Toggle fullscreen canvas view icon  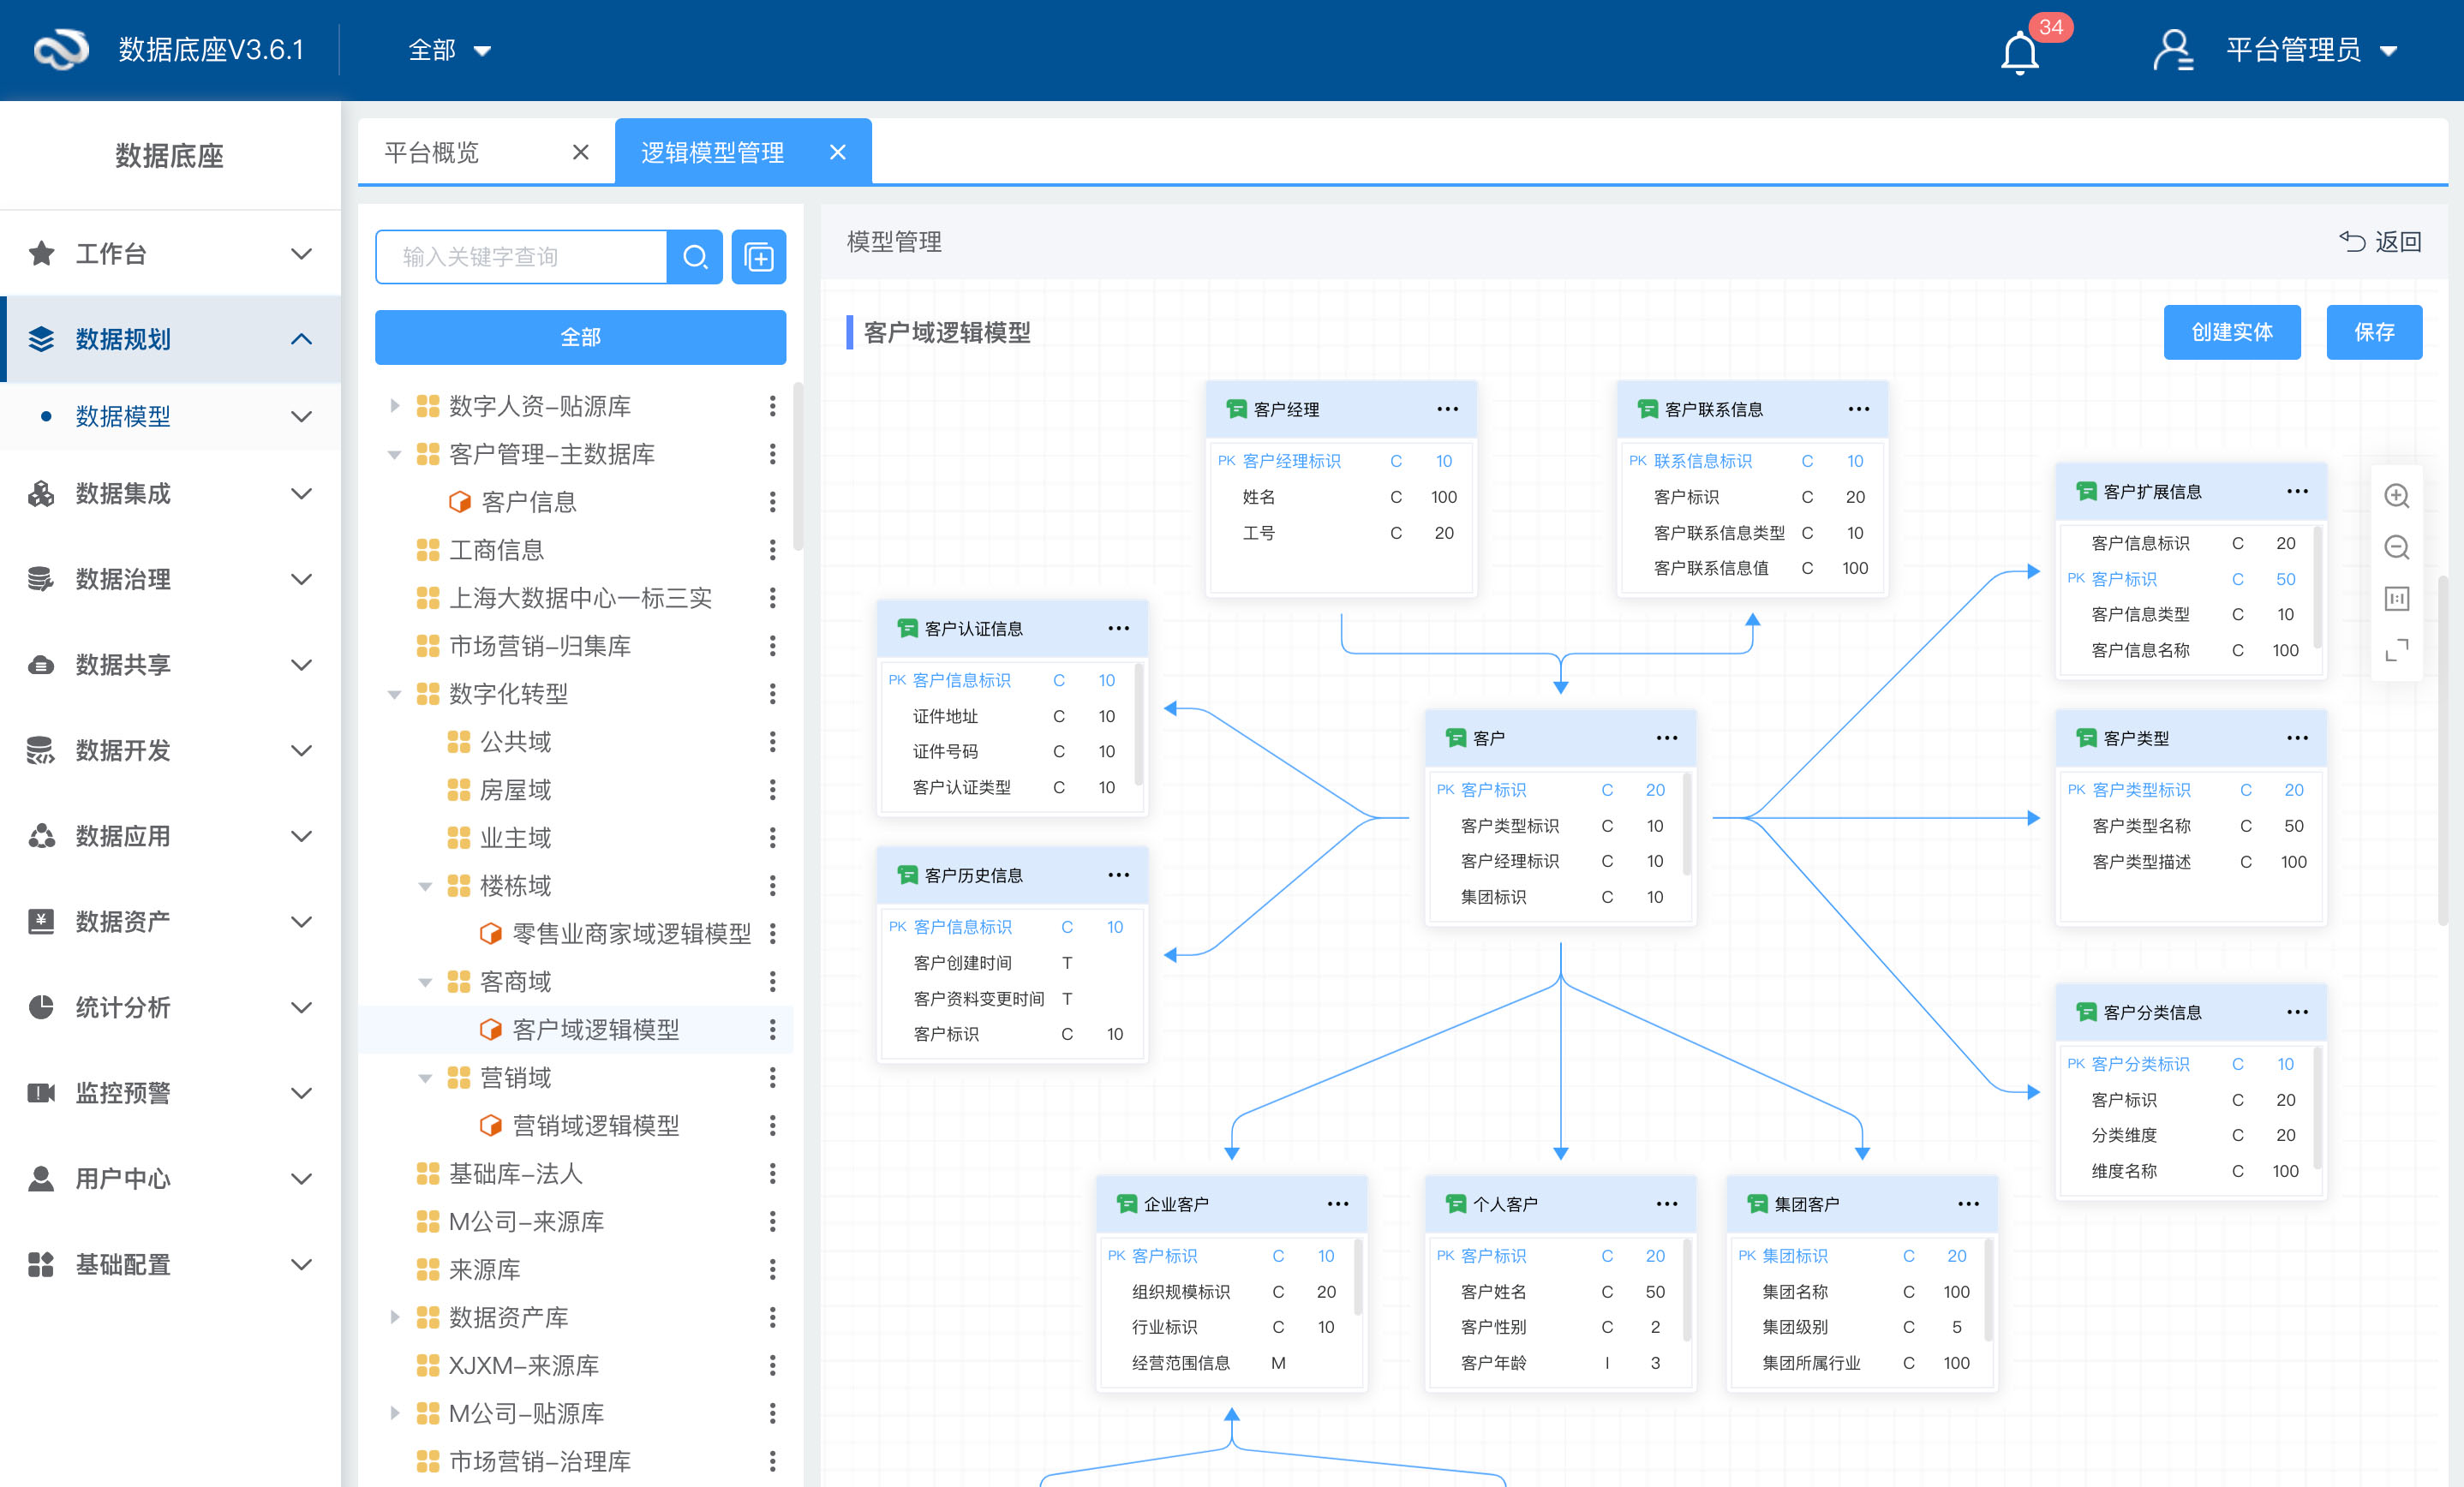pos(2396,650)
